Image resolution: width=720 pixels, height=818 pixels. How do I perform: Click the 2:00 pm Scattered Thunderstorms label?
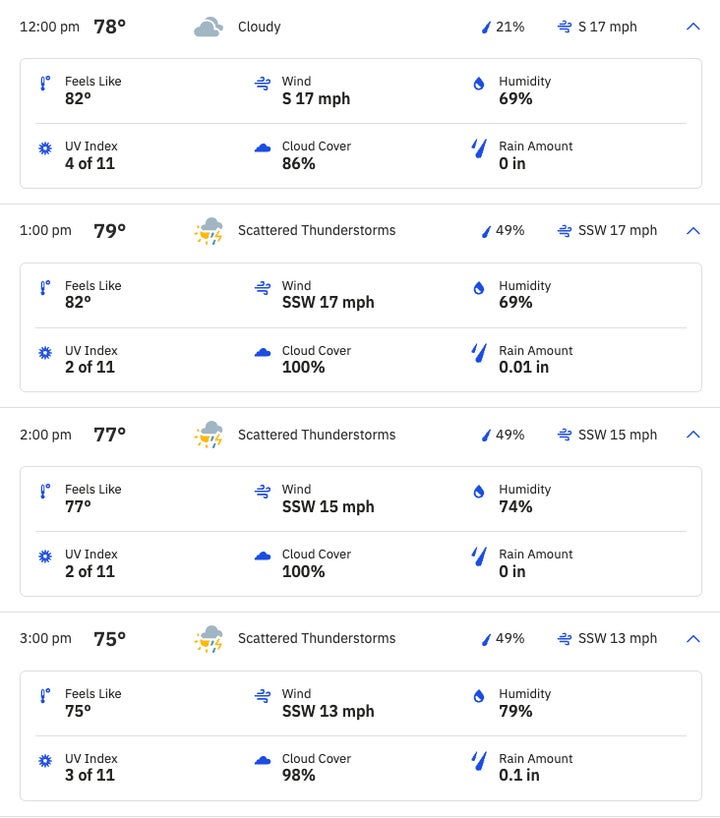point(316,435)
